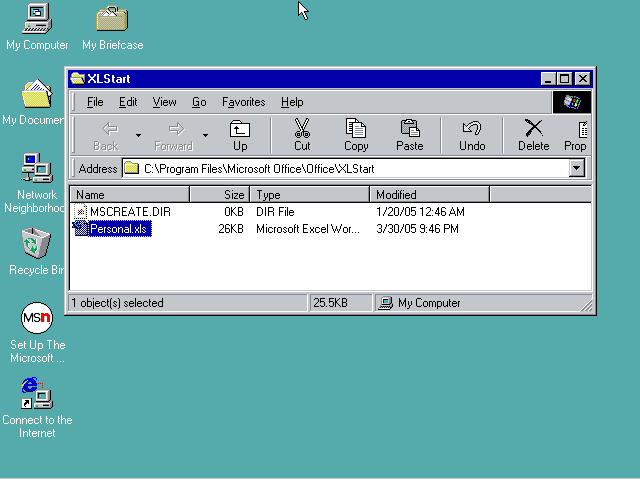Expand the Address bar dropdown

[576, 168]
